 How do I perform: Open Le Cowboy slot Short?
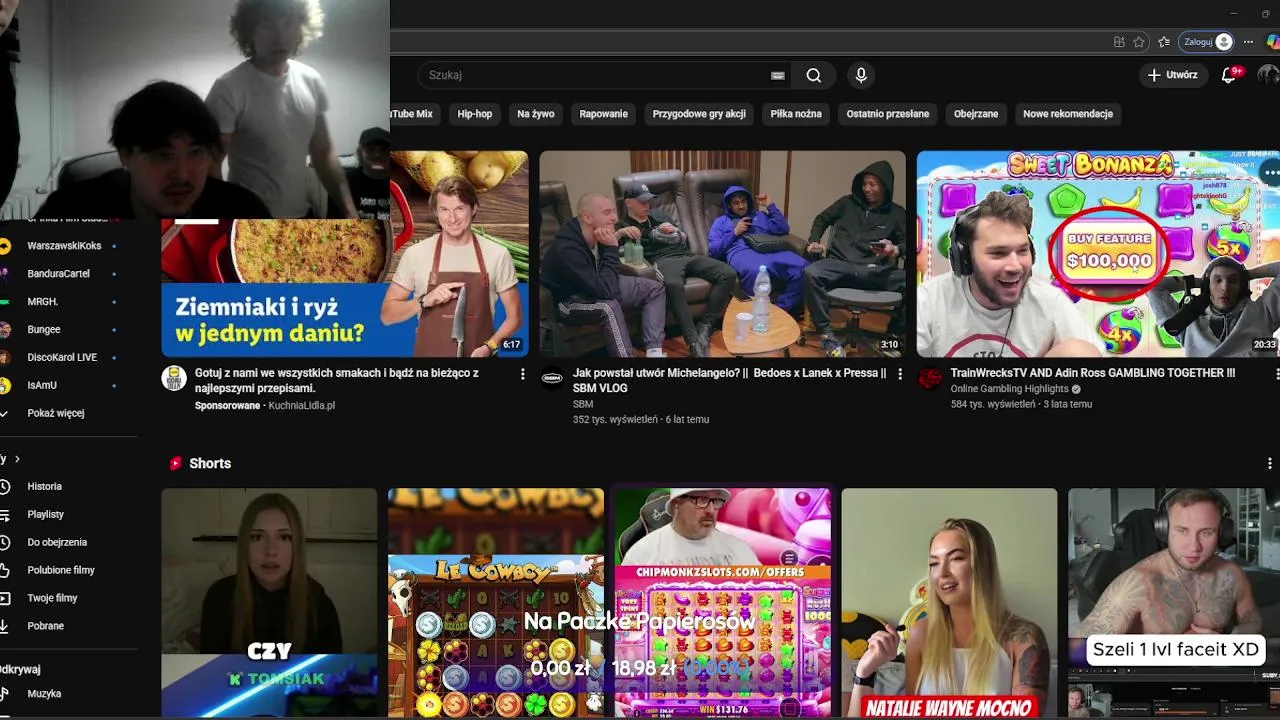(x=496, y=603)
